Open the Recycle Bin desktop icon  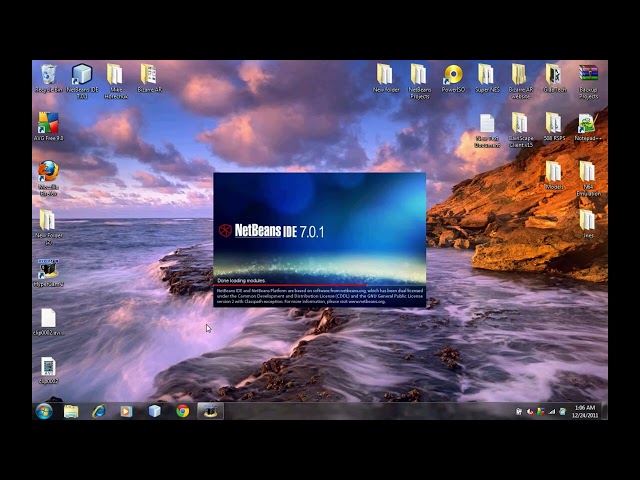49,78
